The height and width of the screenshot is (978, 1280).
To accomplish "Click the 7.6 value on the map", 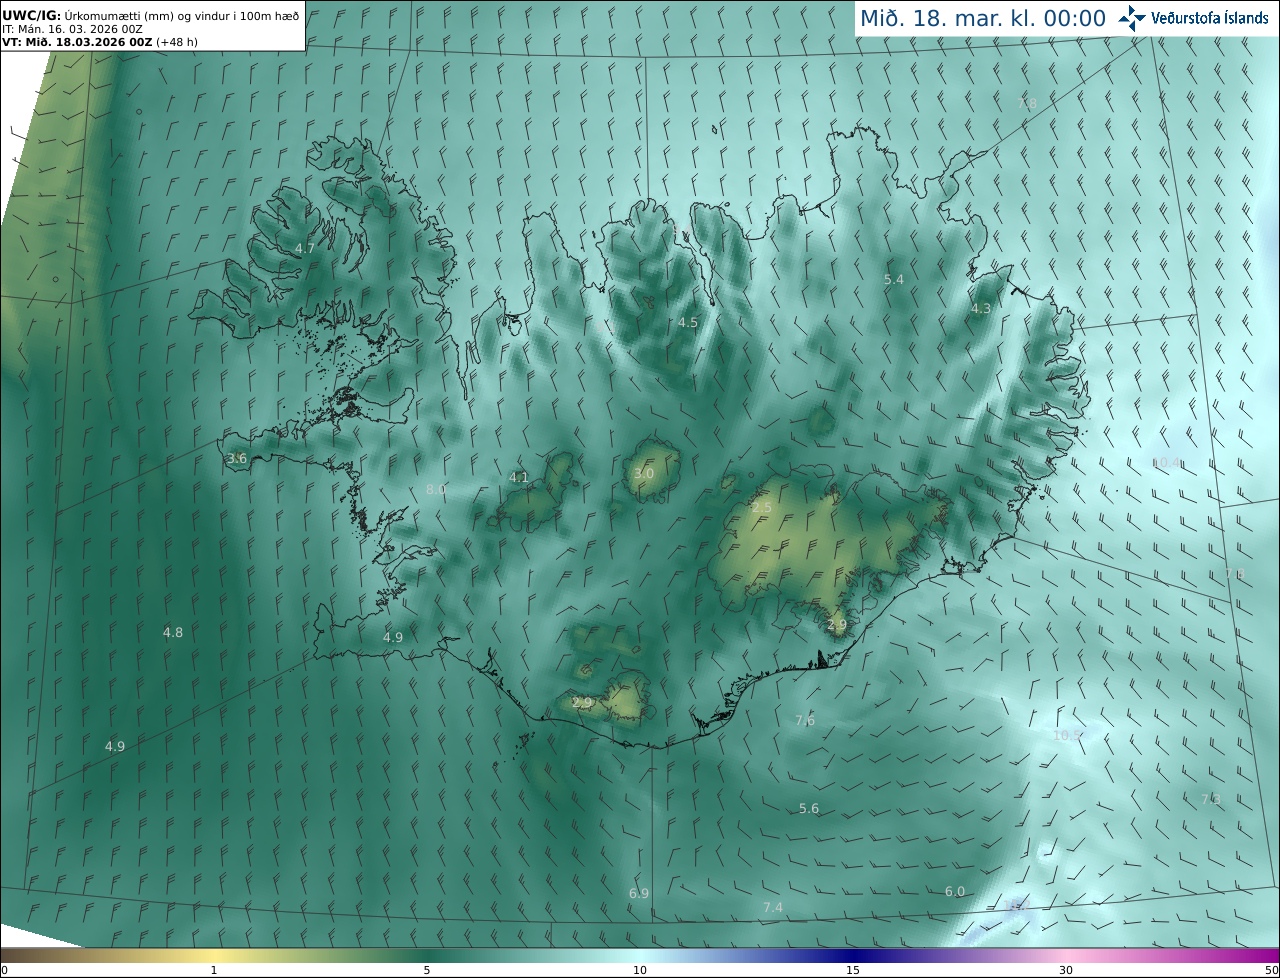I will [805, 720].
